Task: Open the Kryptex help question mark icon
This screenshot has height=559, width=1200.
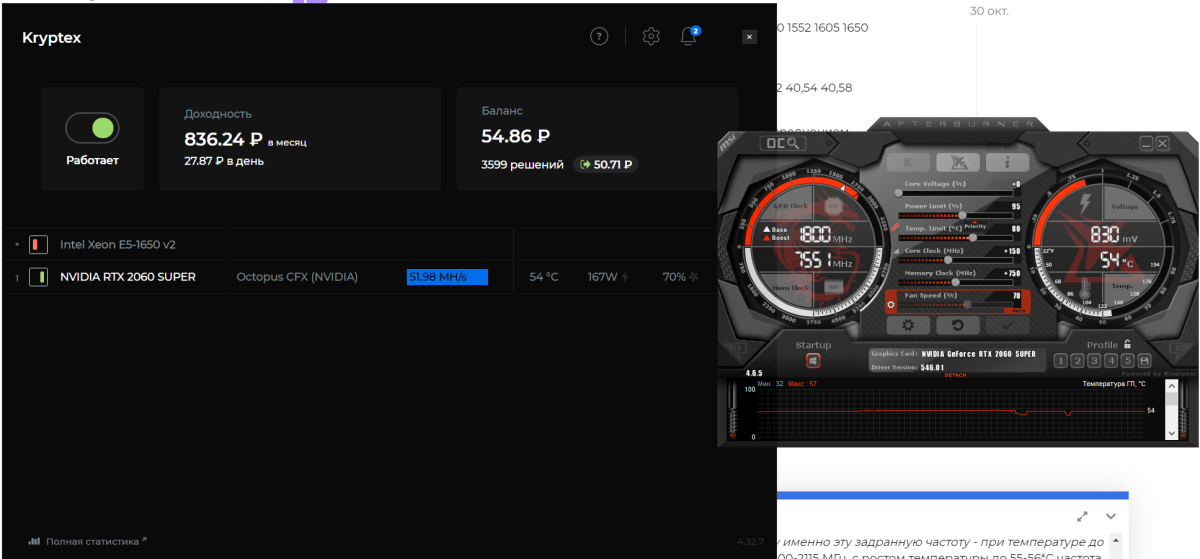Action: coord(599,37)
